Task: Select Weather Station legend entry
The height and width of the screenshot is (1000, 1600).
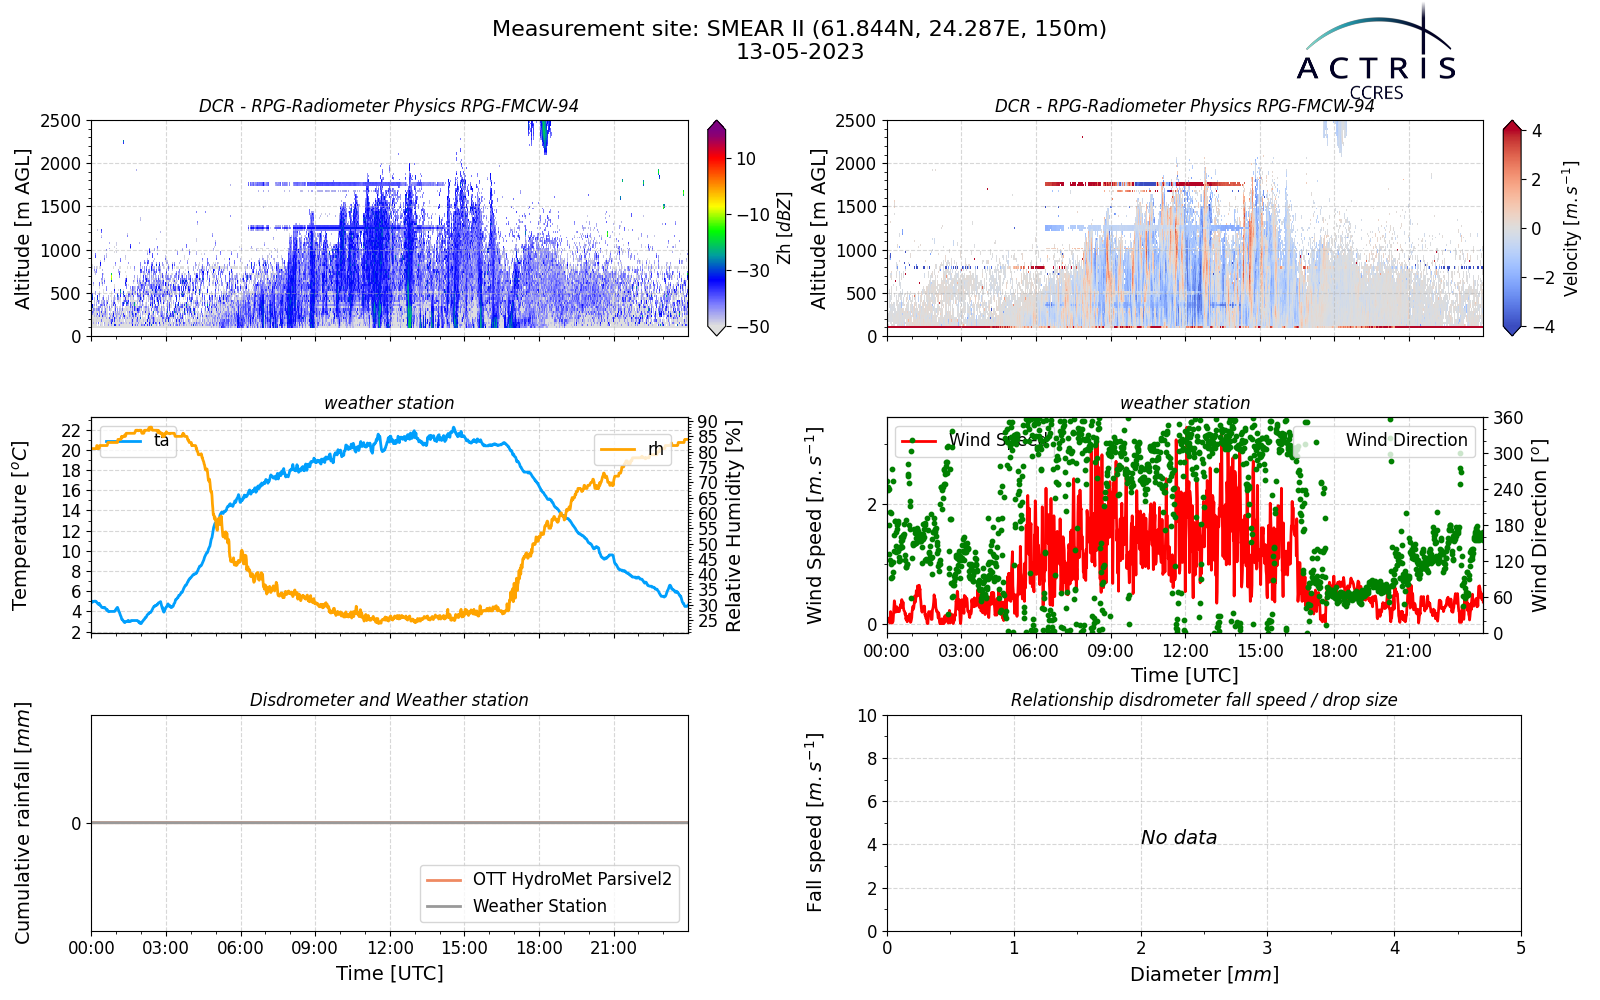Action: pyautogui.click(x=517, y=906)
